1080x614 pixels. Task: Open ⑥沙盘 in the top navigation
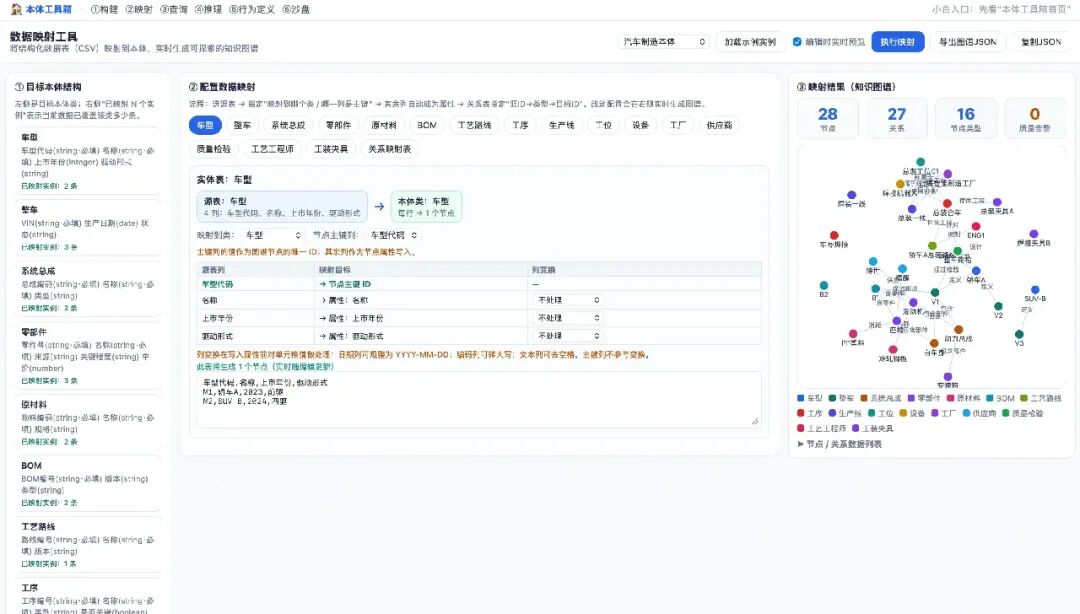(x=296, y=10)
